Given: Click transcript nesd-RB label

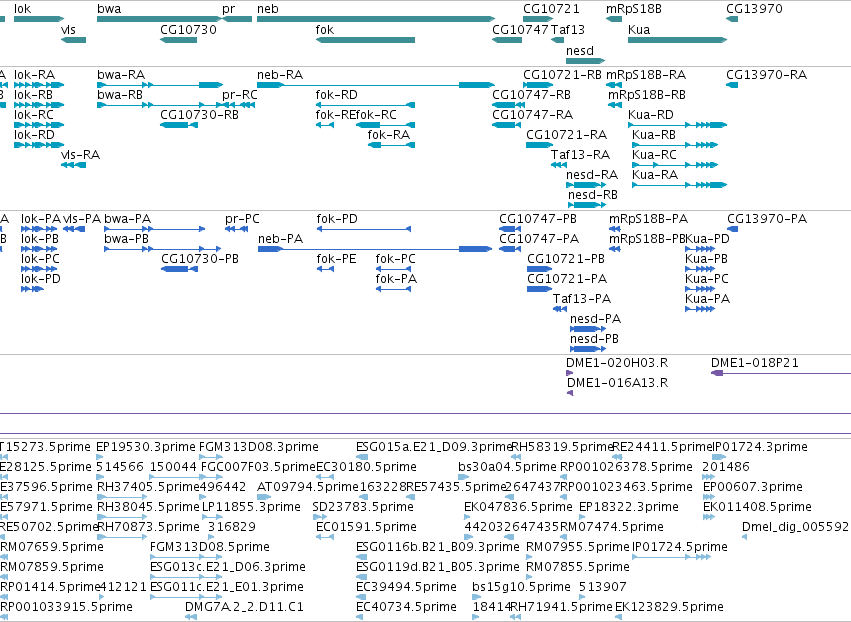Looking at the screenshot, I should point(593,194).
